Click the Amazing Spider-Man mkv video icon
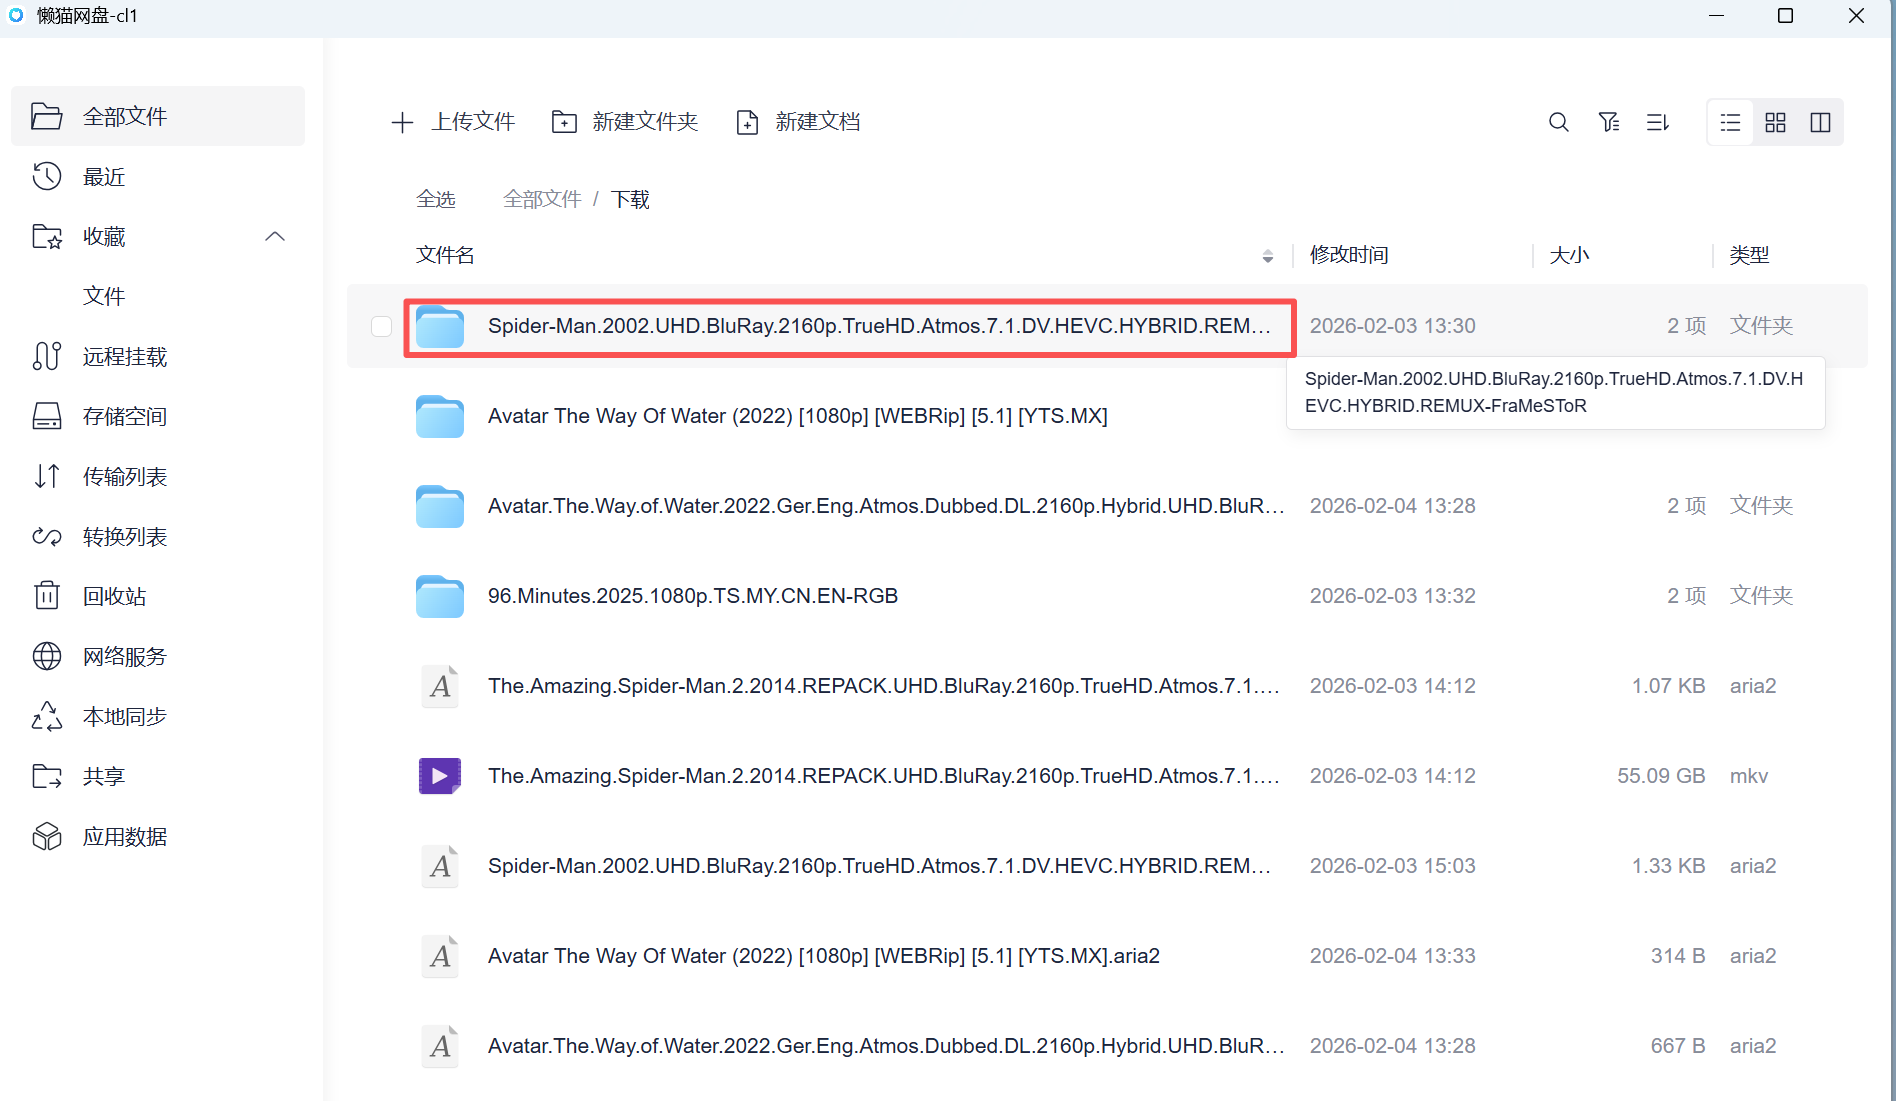The height and width of the screenshot is (1101, 1896). [440, 776]
